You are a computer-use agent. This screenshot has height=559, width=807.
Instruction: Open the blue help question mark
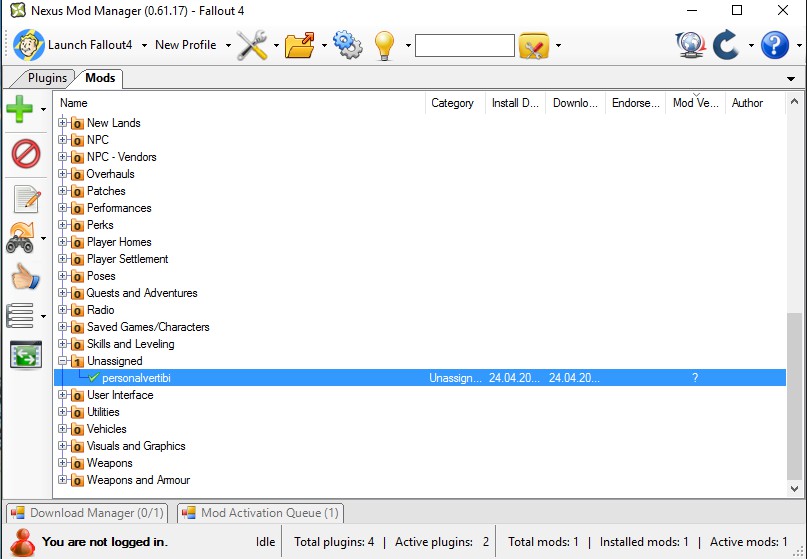tap(775, 45)
